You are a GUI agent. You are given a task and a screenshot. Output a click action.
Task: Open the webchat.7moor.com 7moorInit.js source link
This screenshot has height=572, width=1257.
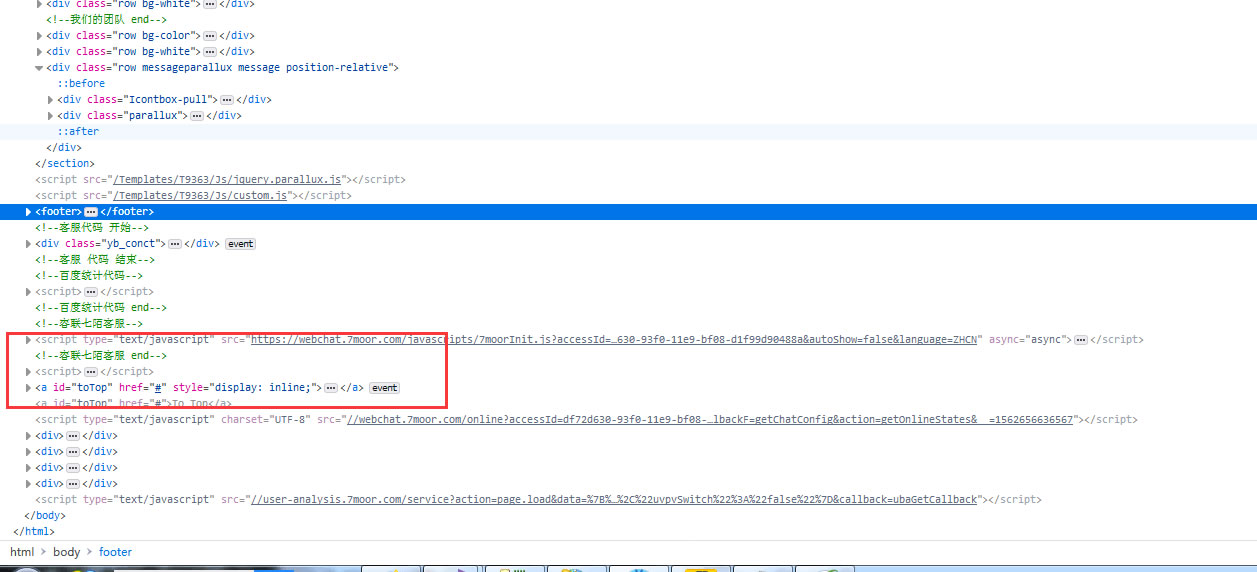pyautogui.click(x=616, y=340)
